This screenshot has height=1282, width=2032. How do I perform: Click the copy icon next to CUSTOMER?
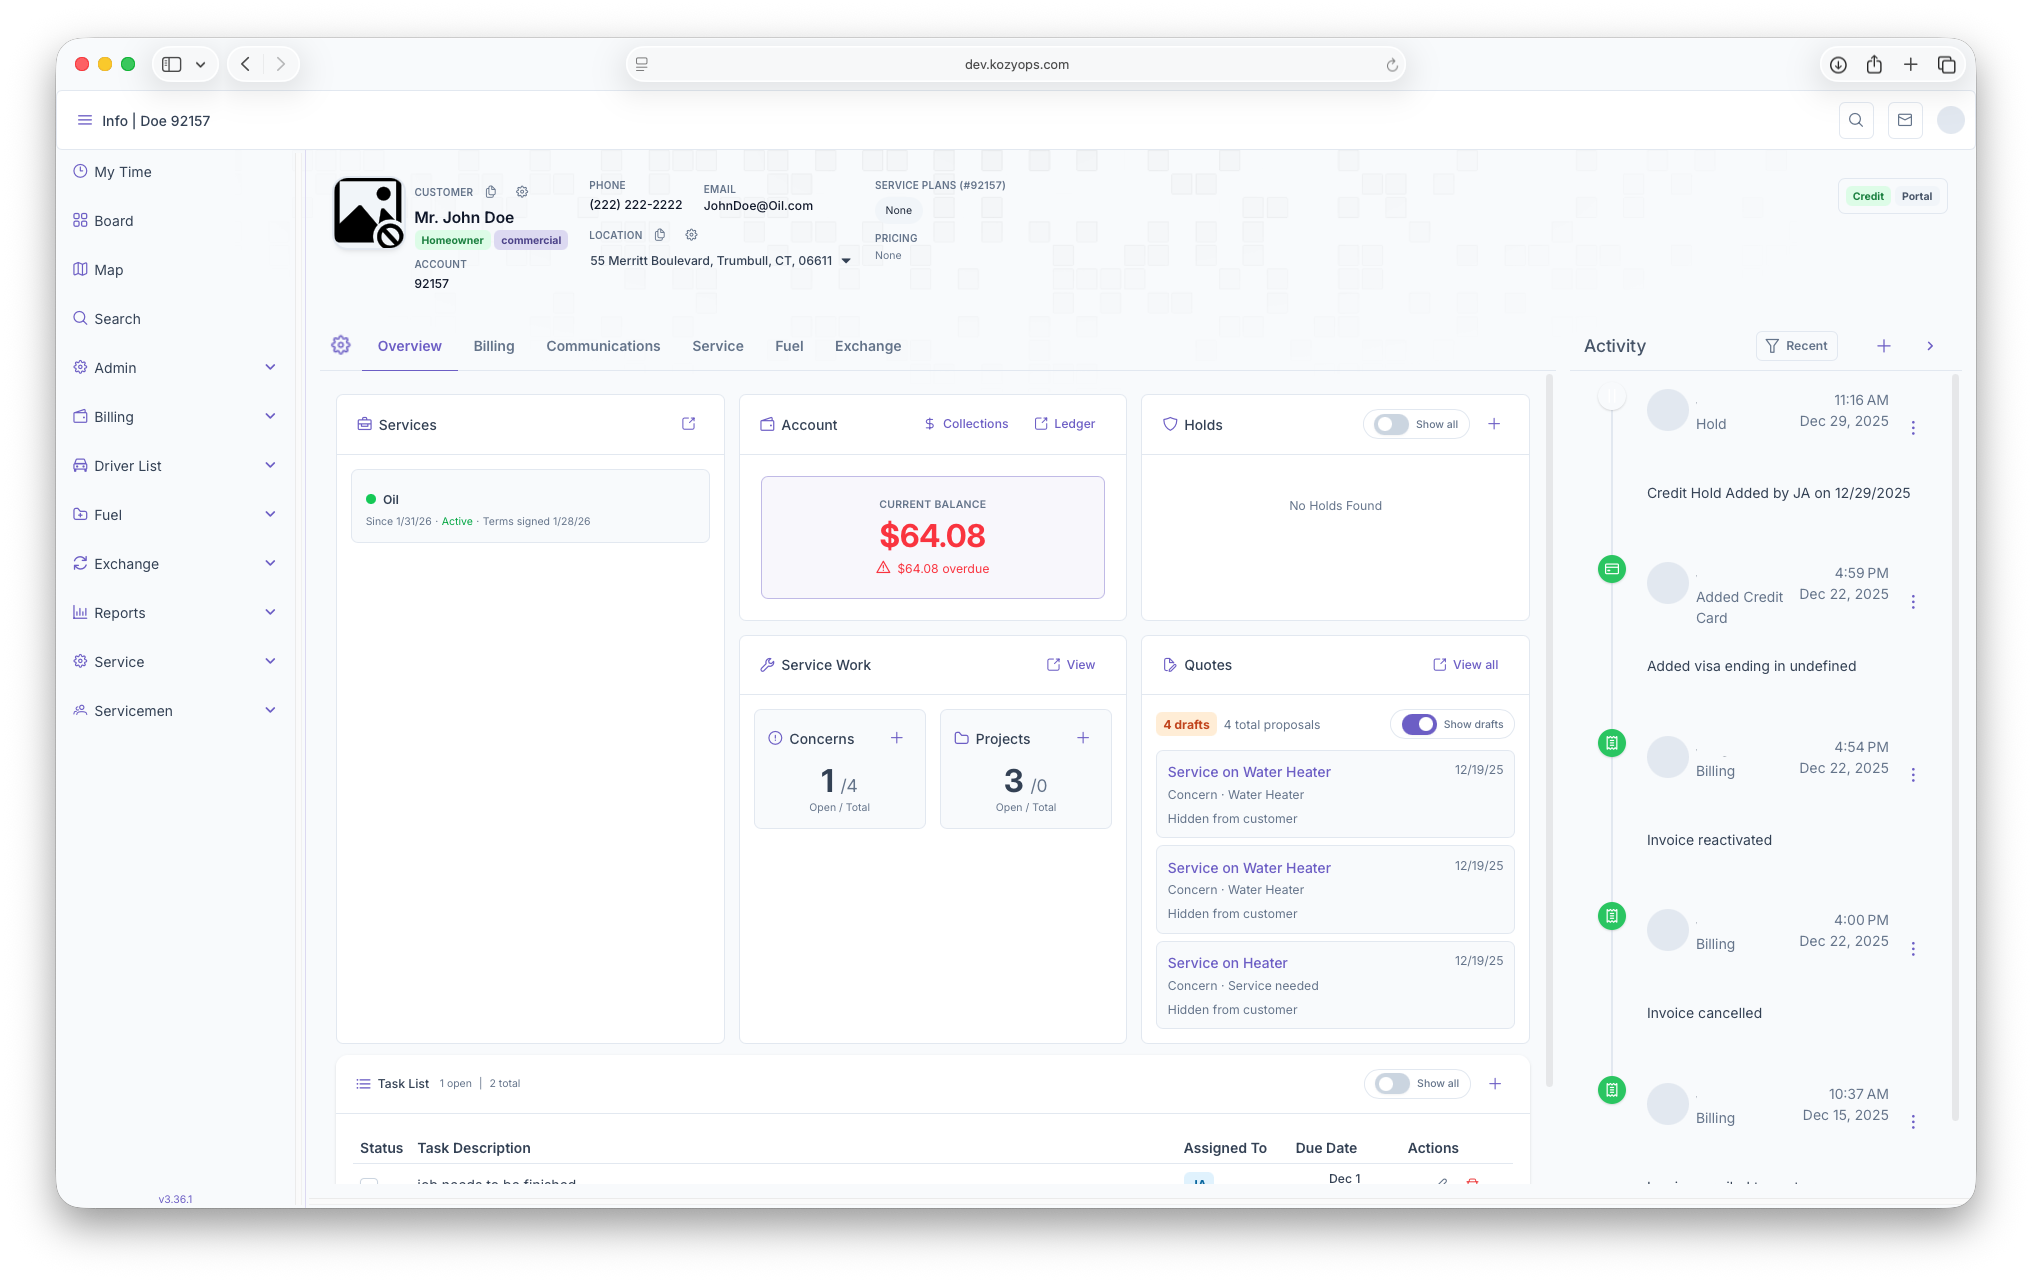(491, 192)
